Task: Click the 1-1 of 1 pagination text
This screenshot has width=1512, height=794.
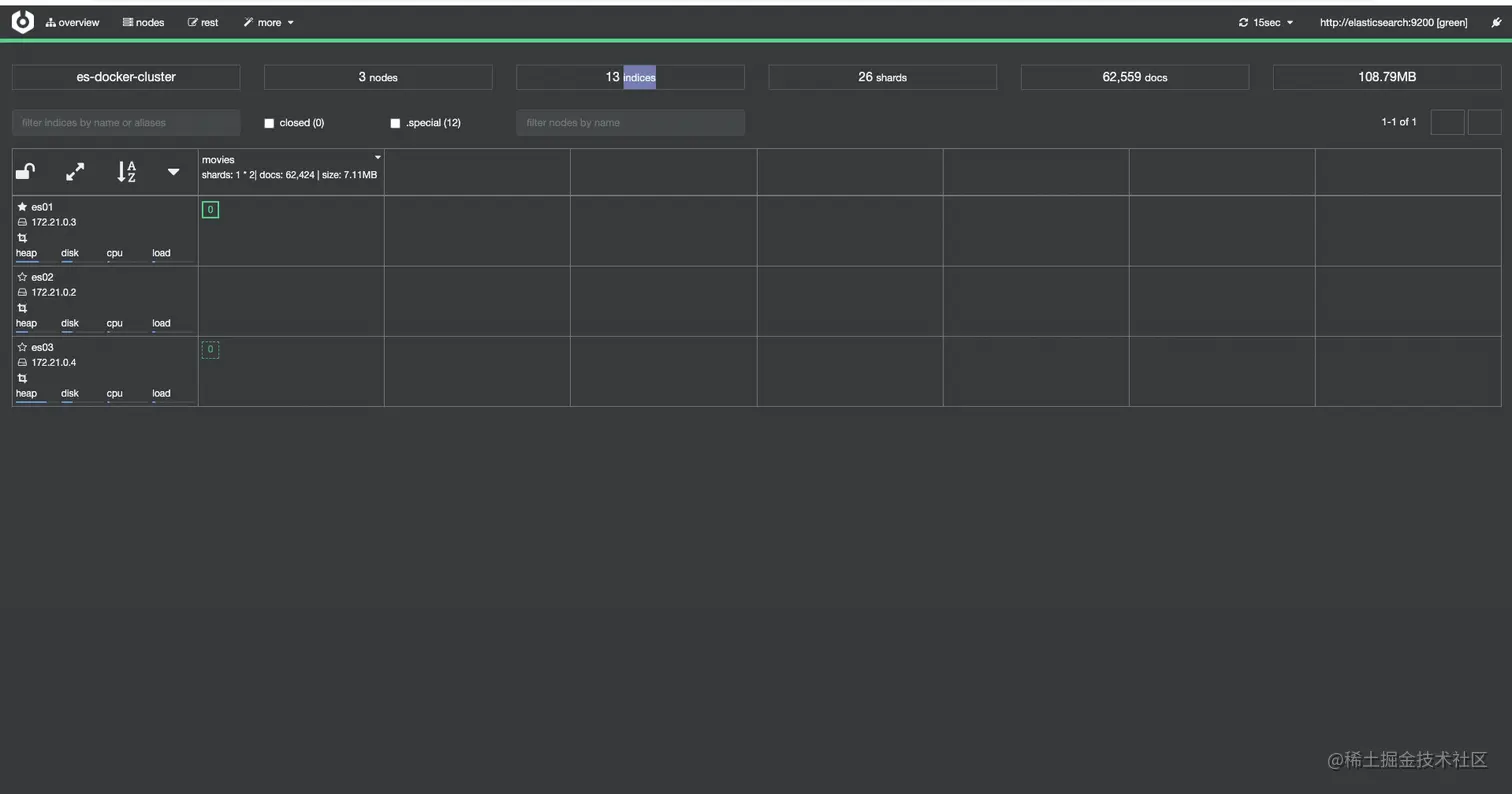Action: (x=1399, y=122)
